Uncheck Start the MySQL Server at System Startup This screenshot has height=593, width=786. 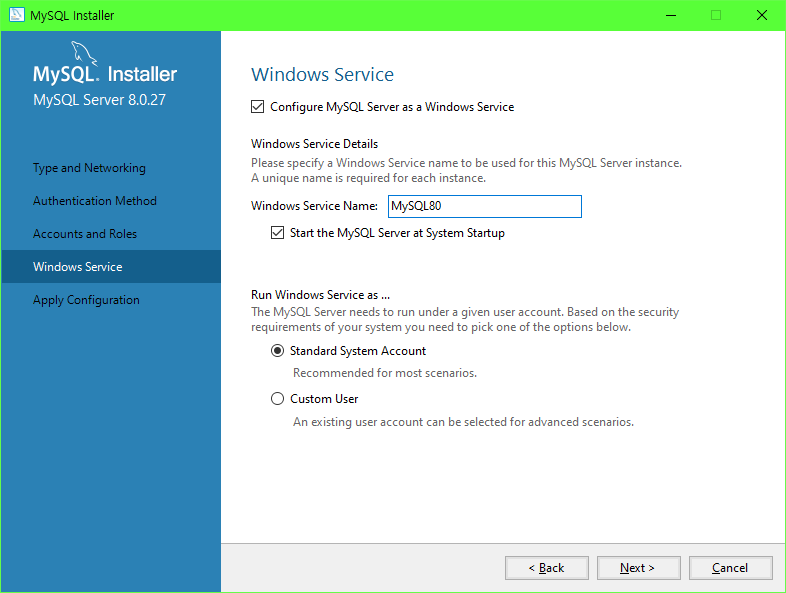tap(277, 233)
